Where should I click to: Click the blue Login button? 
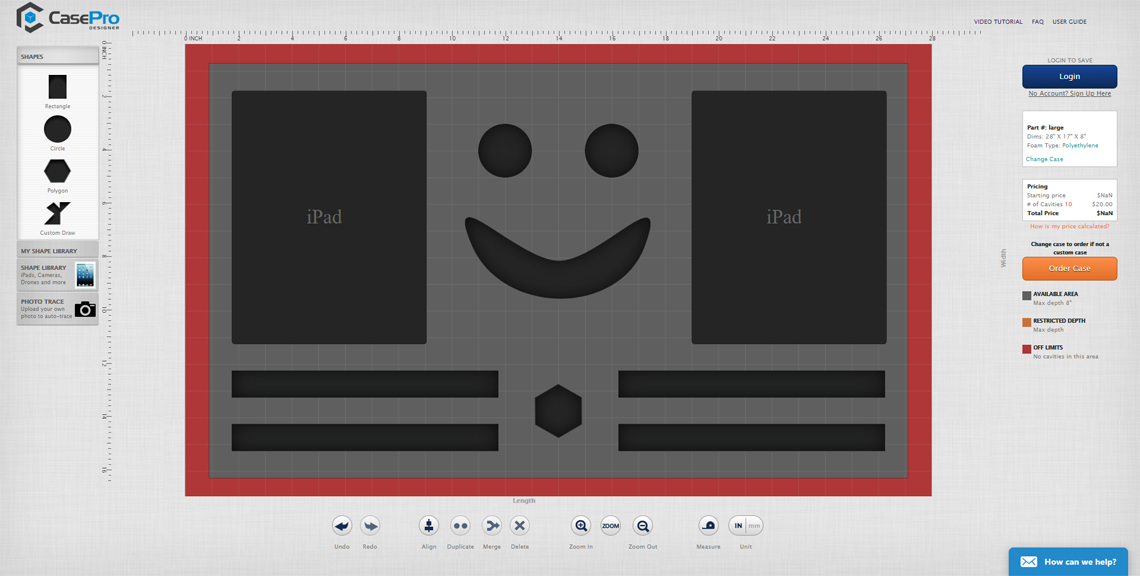1069,76
